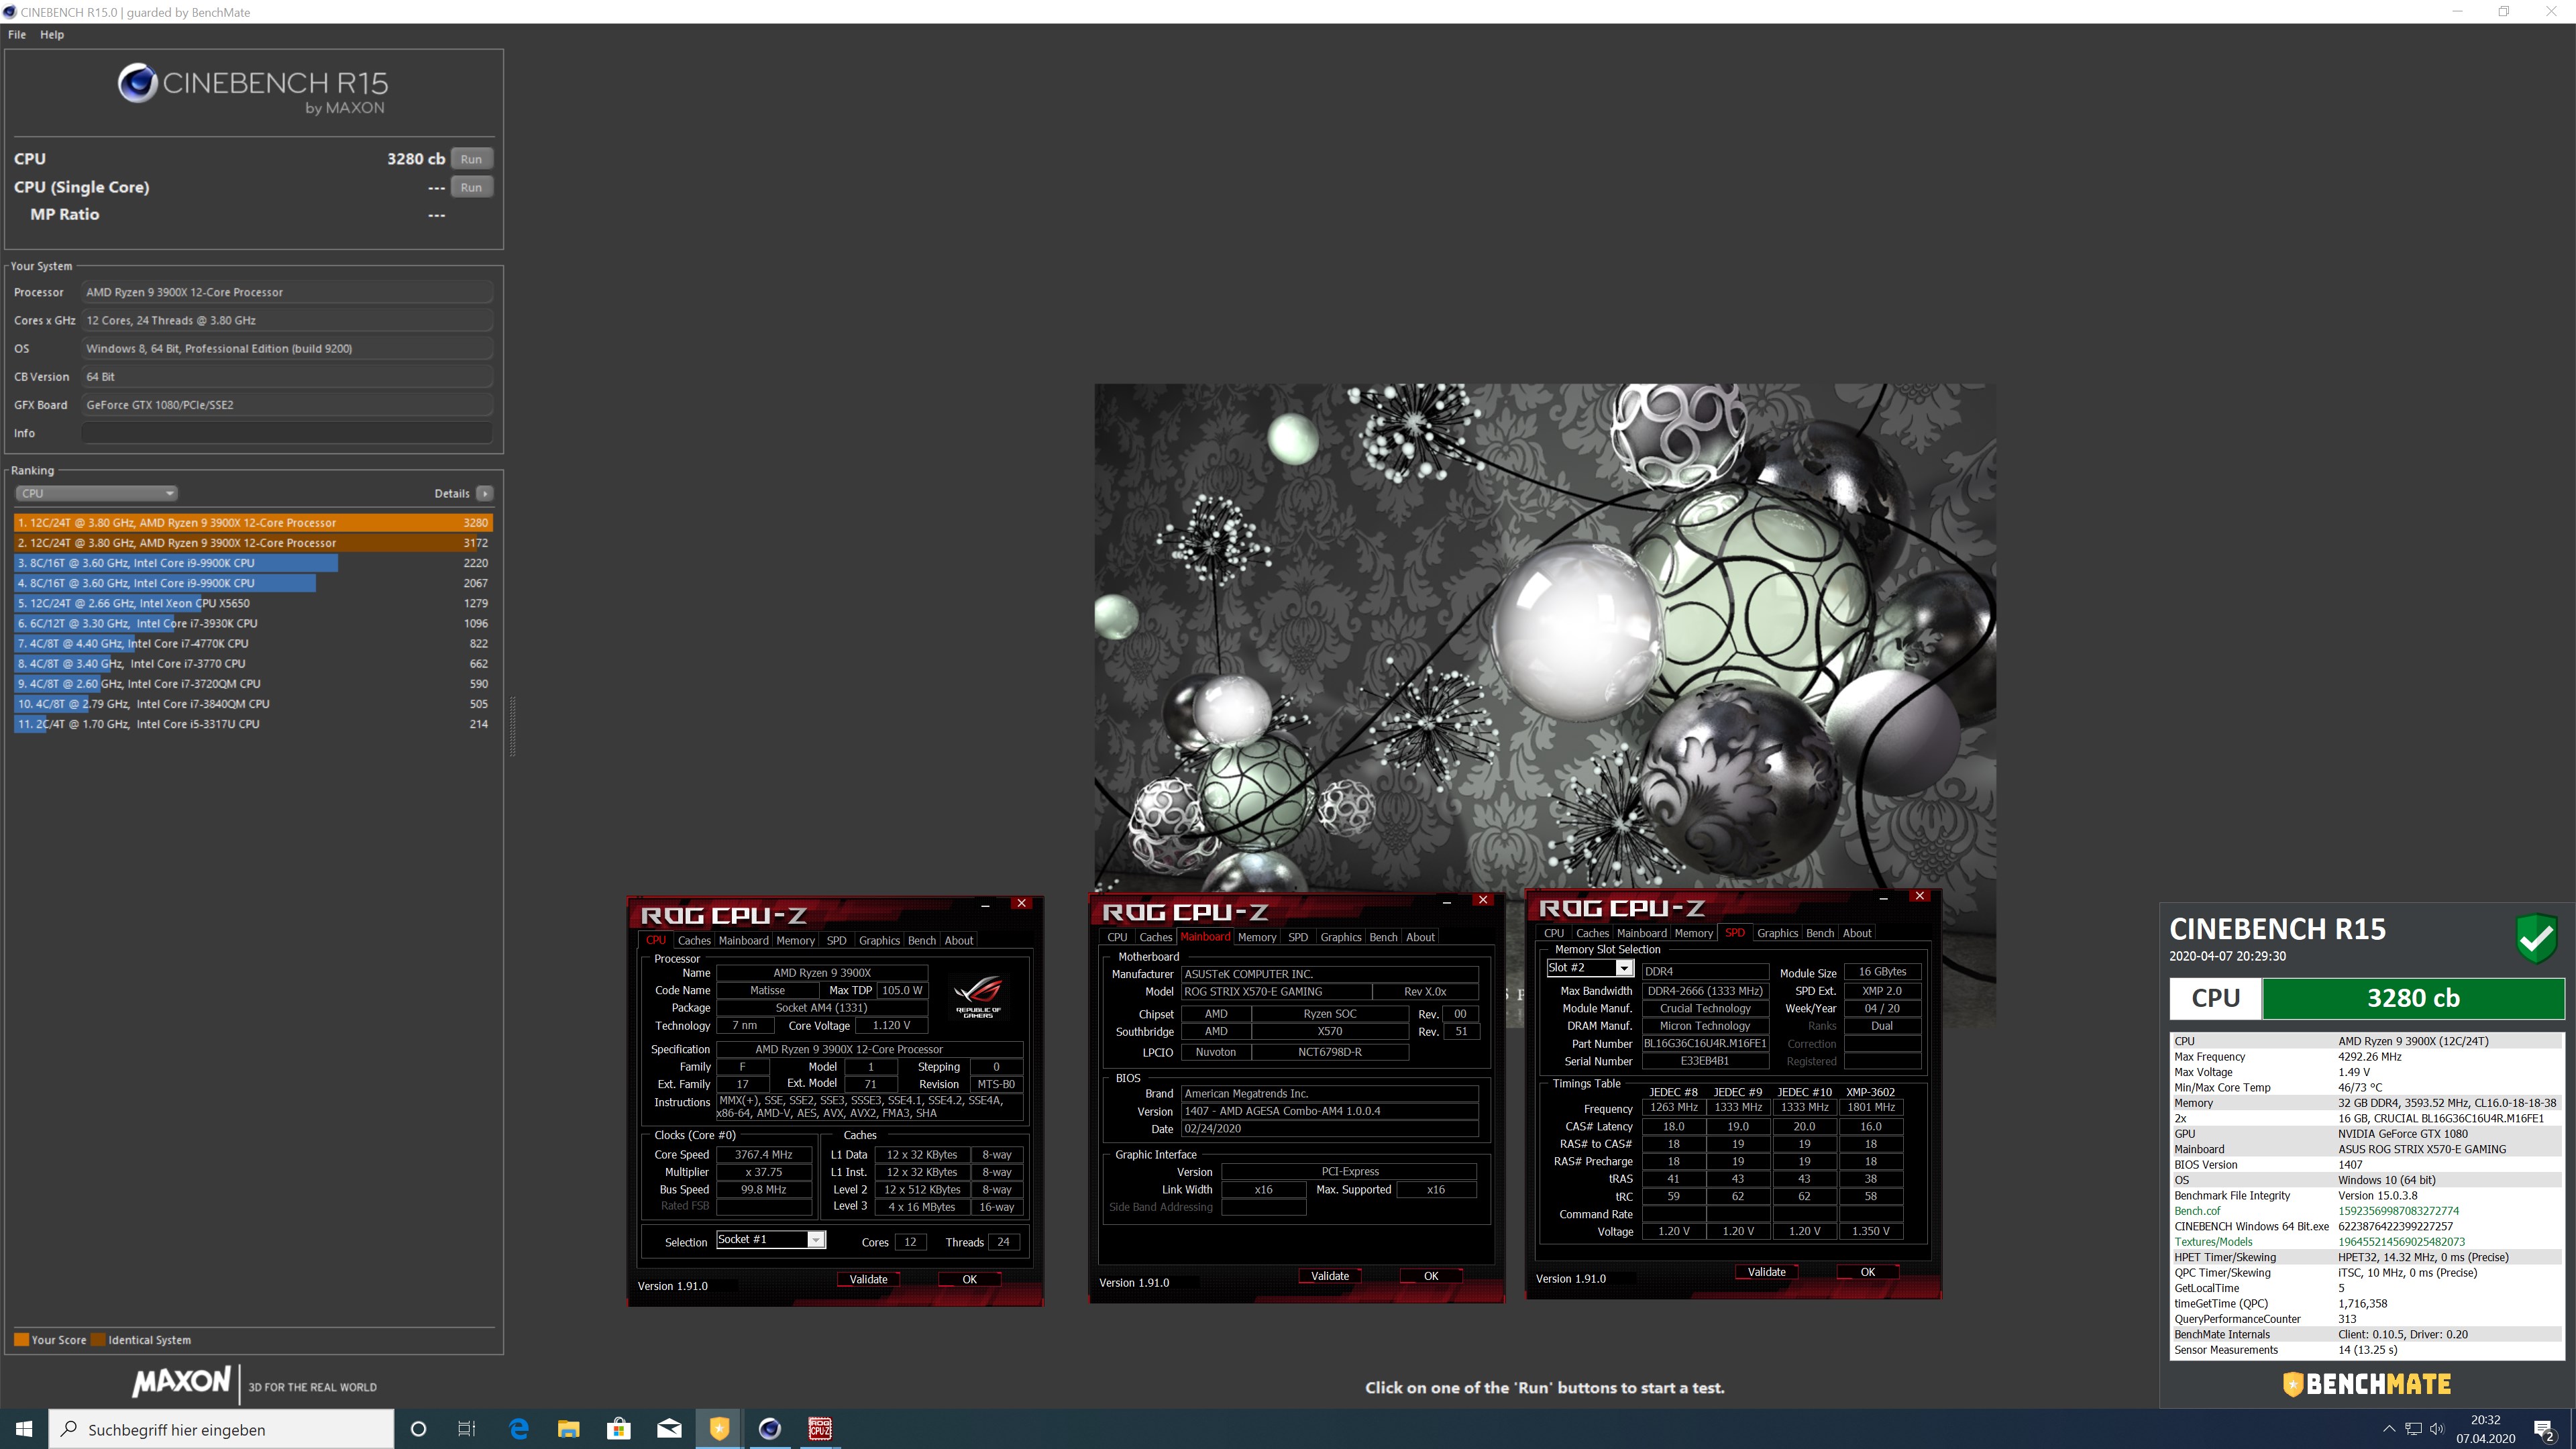Minimize the Mainboard CPU-Z window
The image size is (2576, 1449).
(1446, 901)
